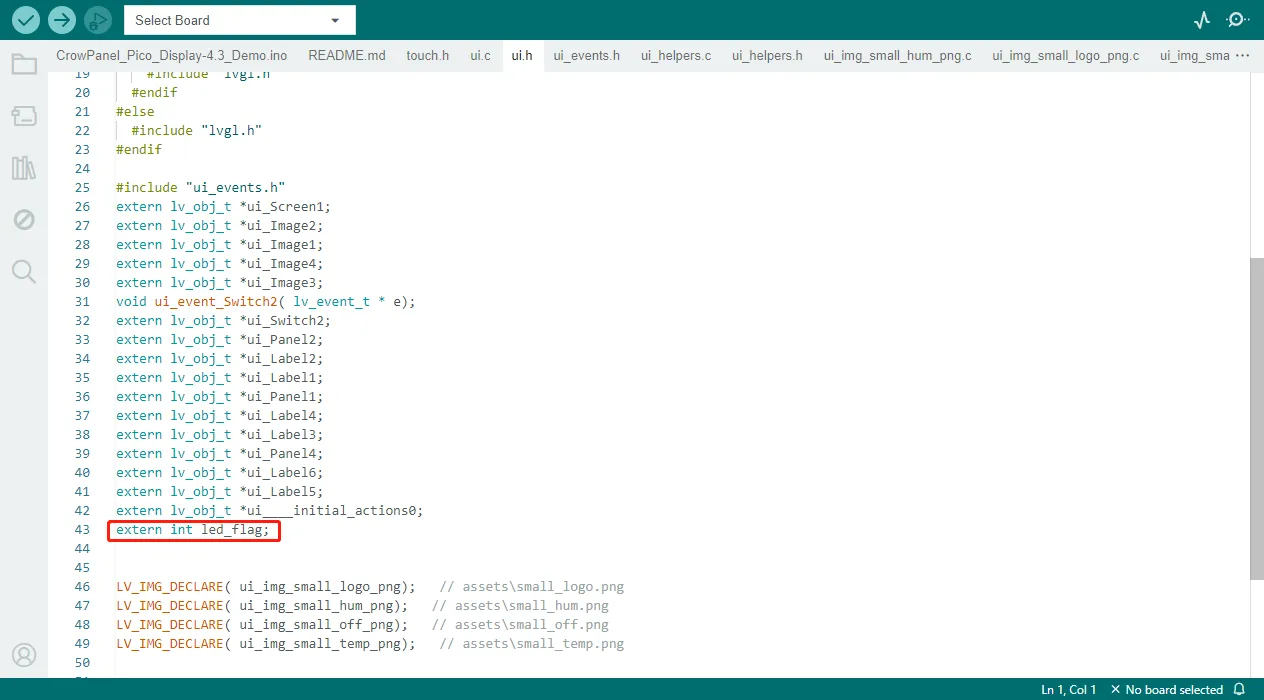The width and height of the screenshot is (1264, 700).
Task: Click comment '// assets\small_temp.png'
Action: coord(531,644)
